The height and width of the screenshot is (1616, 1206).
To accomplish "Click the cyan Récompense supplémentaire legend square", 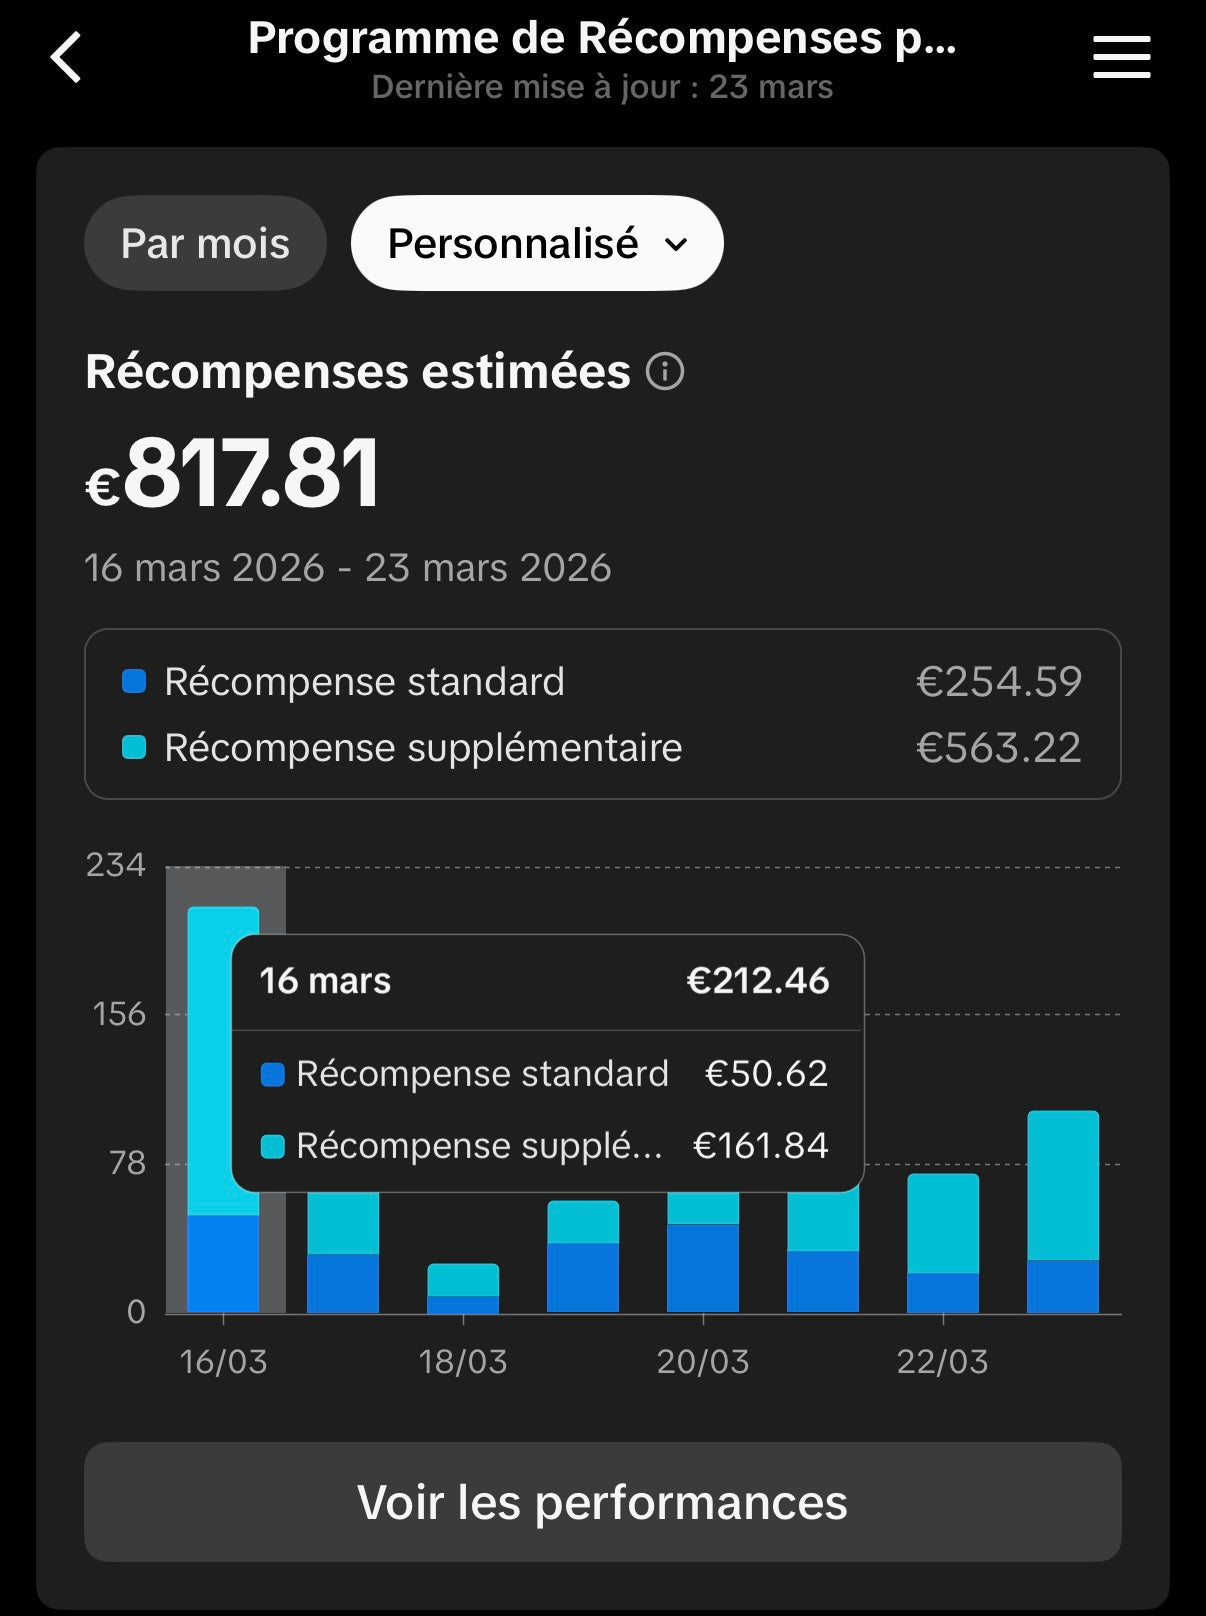I will click(x=134, y=748).
